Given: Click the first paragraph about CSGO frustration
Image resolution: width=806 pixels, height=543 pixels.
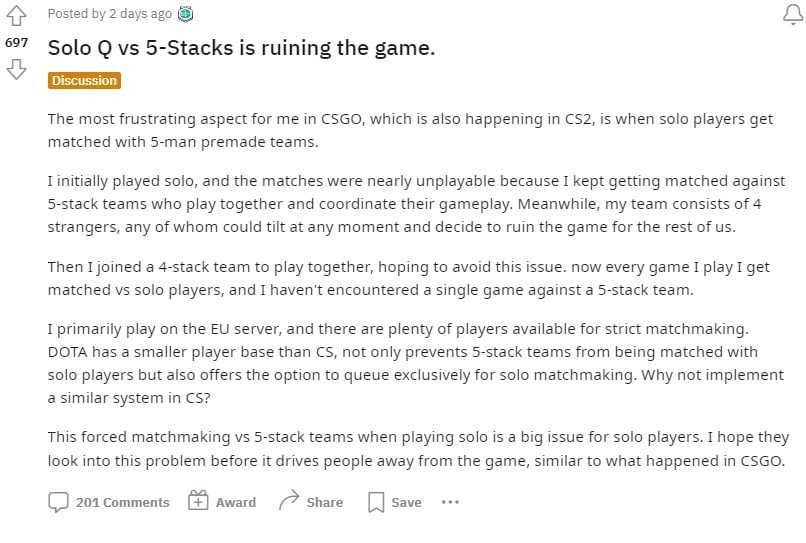Looking at the screenshot, I should (x=410, y=130).
